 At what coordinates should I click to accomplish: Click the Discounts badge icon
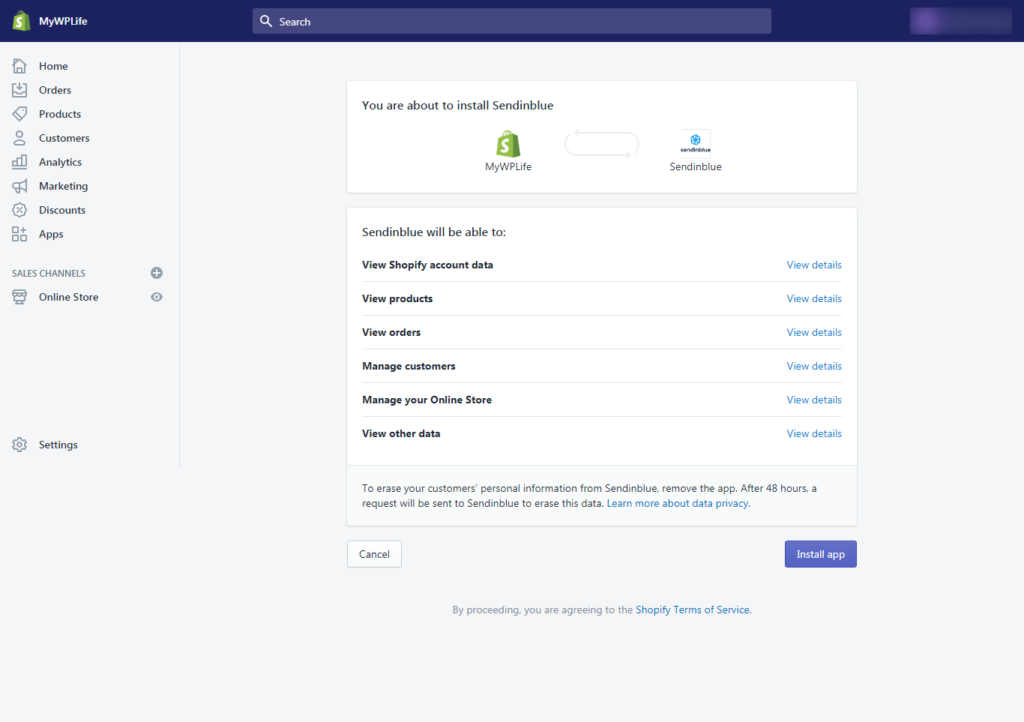(x=20, y=210)
